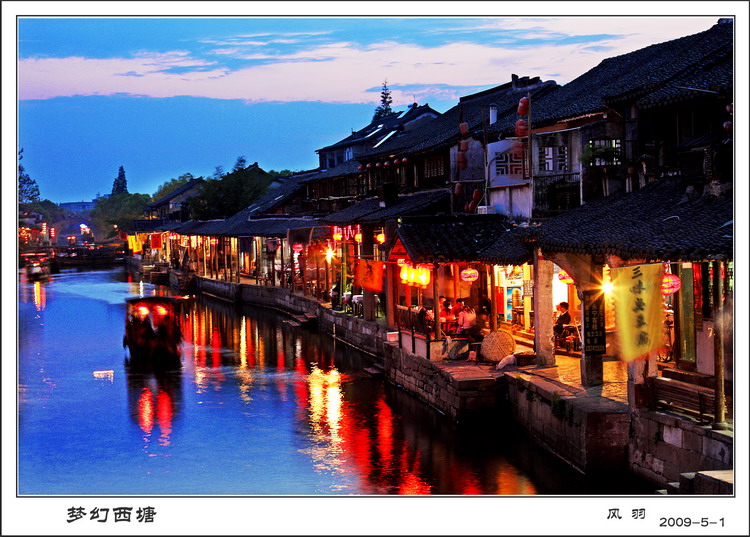
Task: Click the boat's red reflection in the water
Action: click(154, 408)
